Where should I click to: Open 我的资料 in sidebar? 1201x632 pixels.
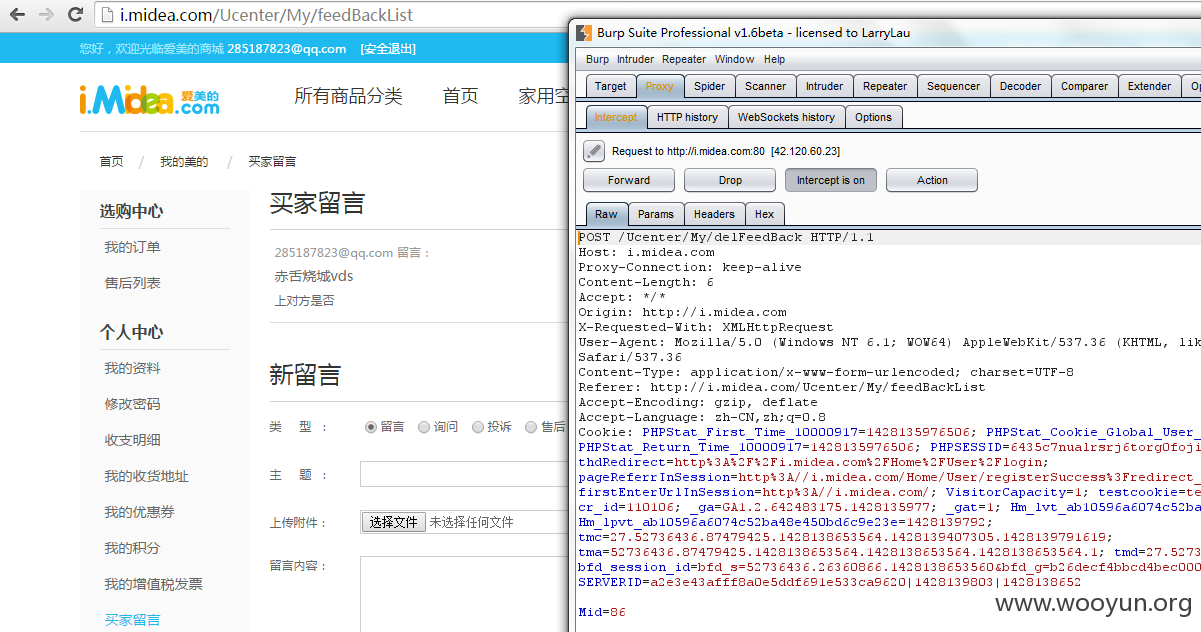coord(132,368)
